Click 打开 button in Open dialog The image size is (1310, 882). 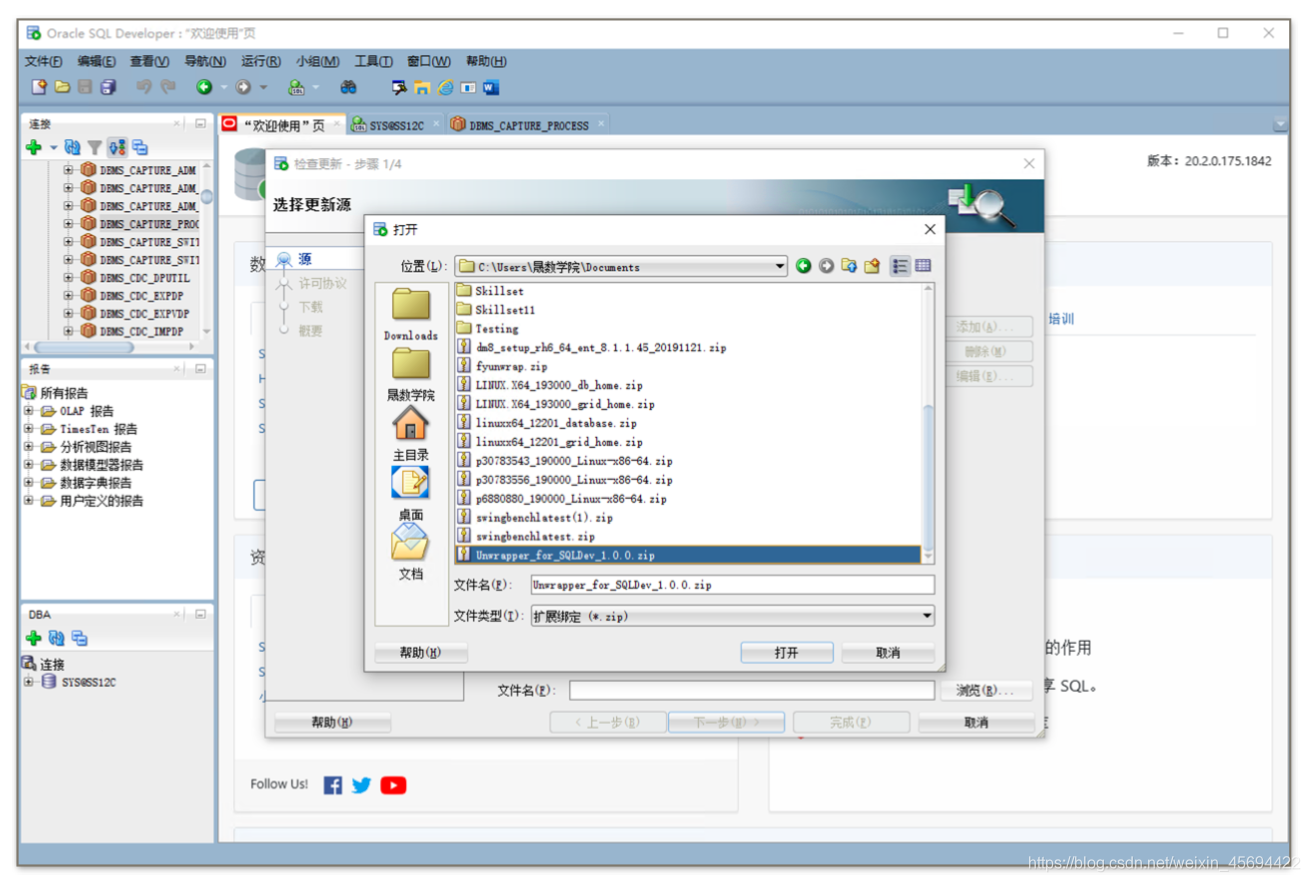[787, 653]
